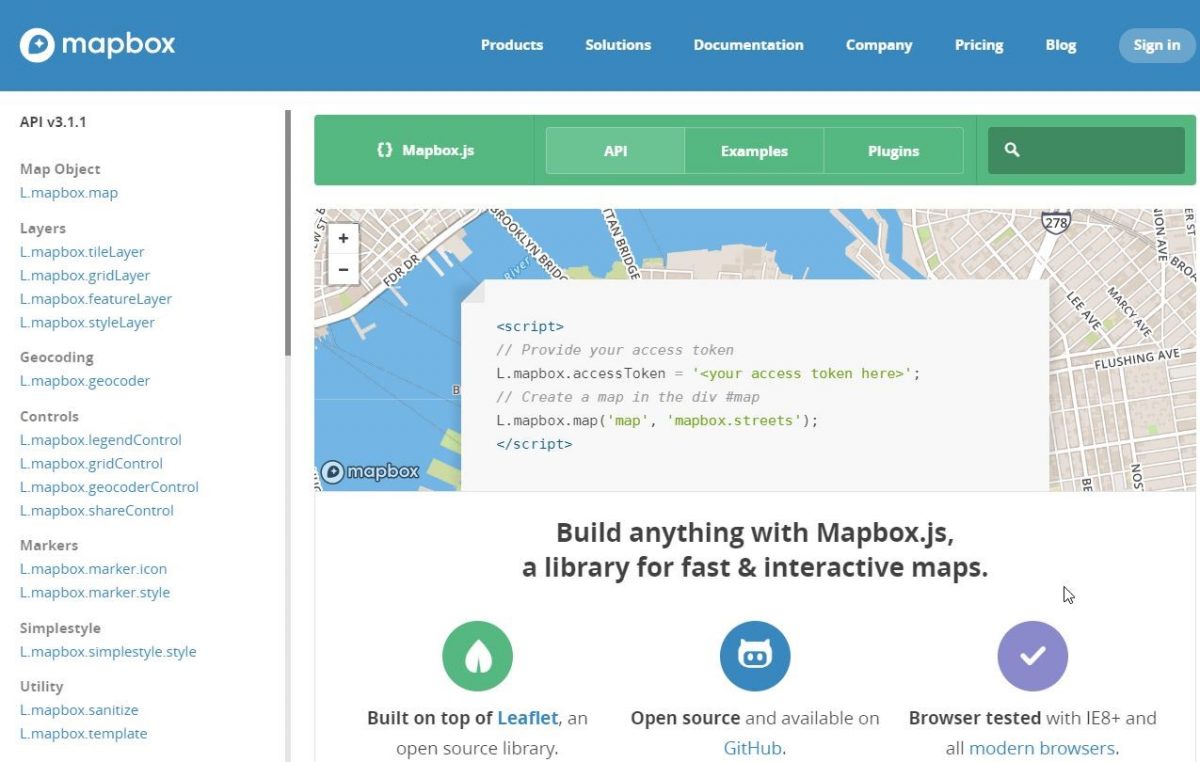
Task: Click the Mapbox attribution logo on the map
Action: coord(370,471)
